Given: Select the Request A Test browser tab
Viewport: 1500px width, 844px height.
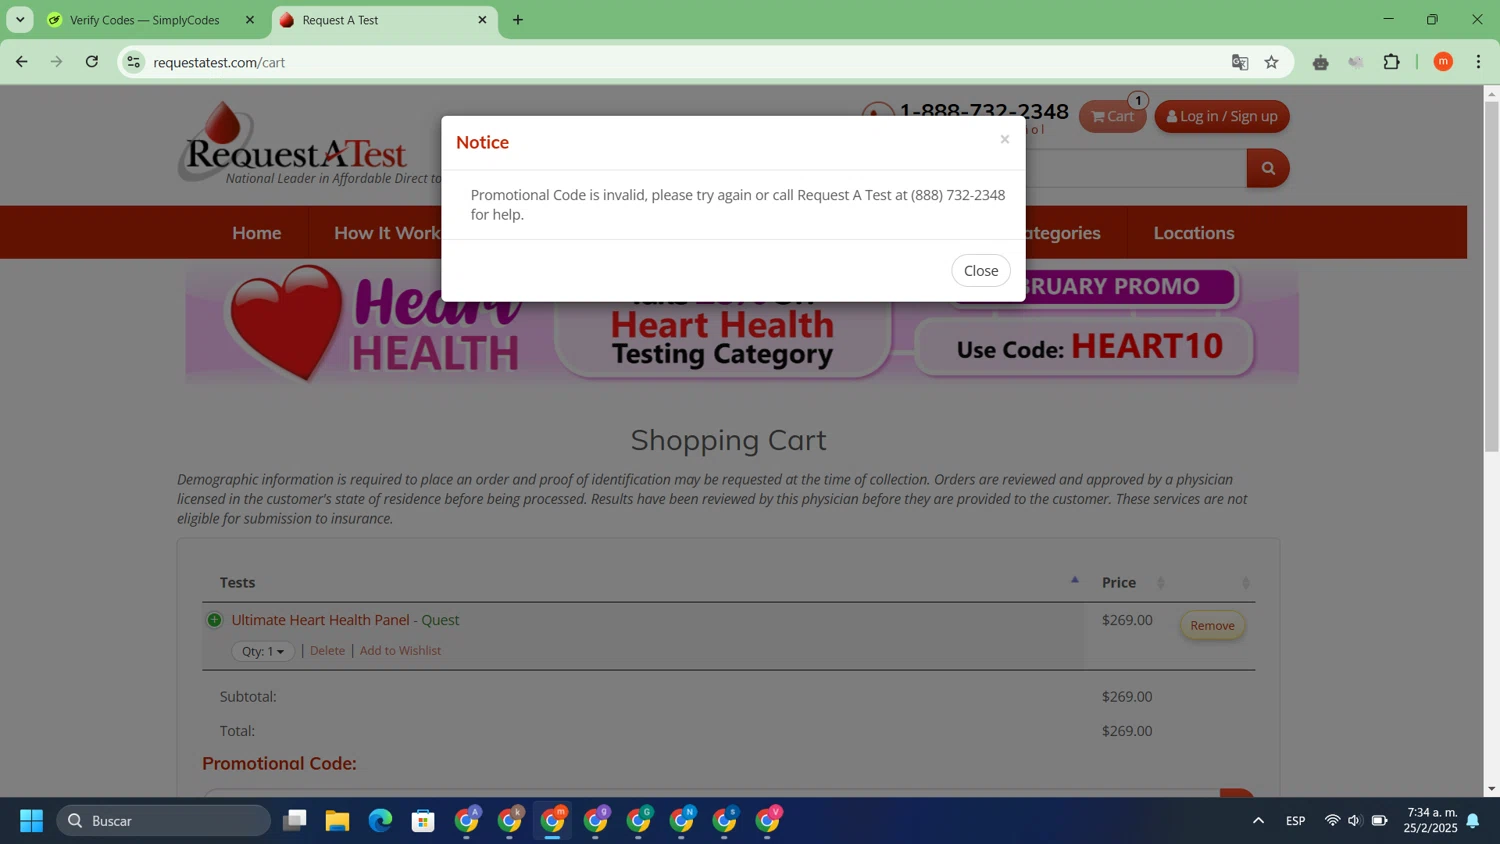Looking at the screenshot, I should coord(383,20).
